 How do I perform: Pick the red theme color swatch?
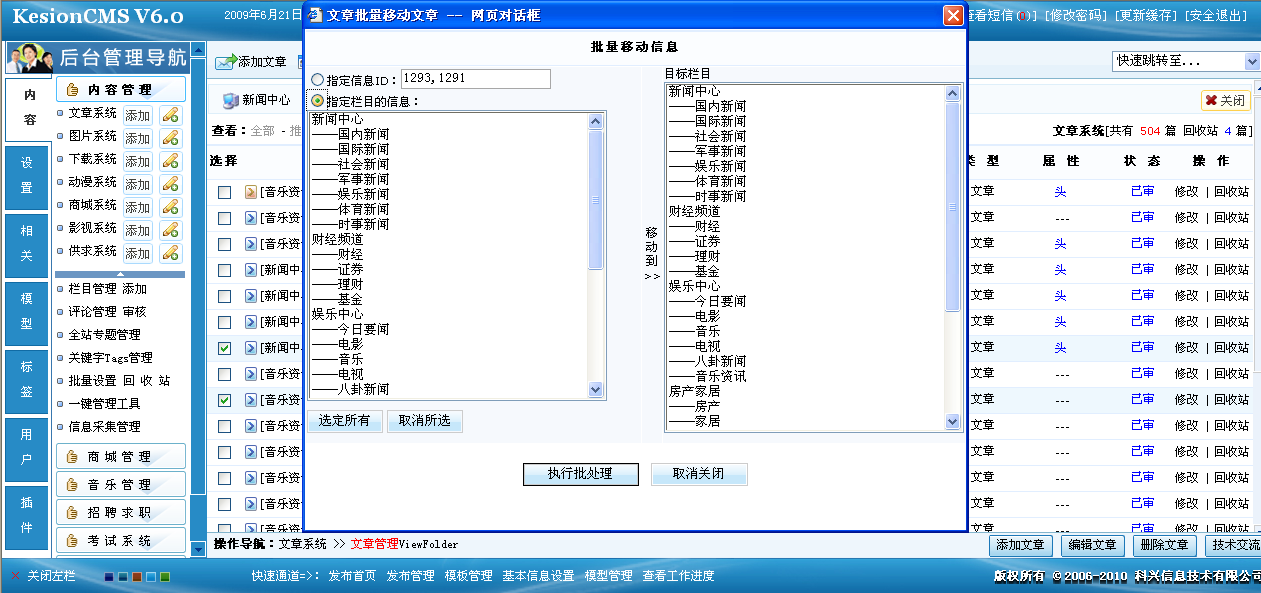pos(137,577)
